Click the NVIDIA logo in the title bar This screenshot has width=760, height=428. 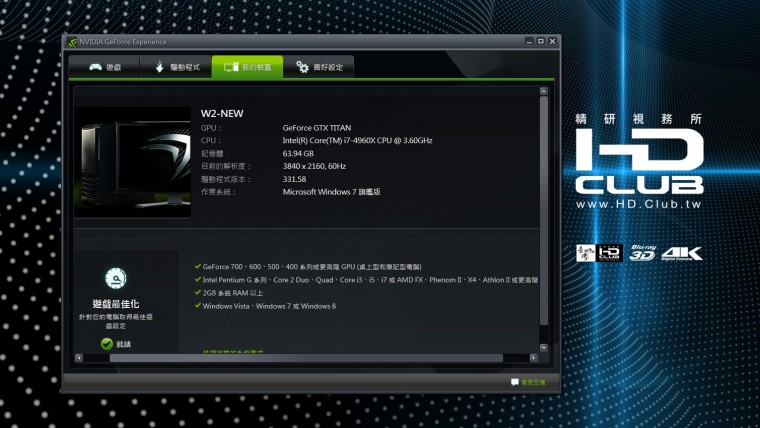tap(72, 42)
